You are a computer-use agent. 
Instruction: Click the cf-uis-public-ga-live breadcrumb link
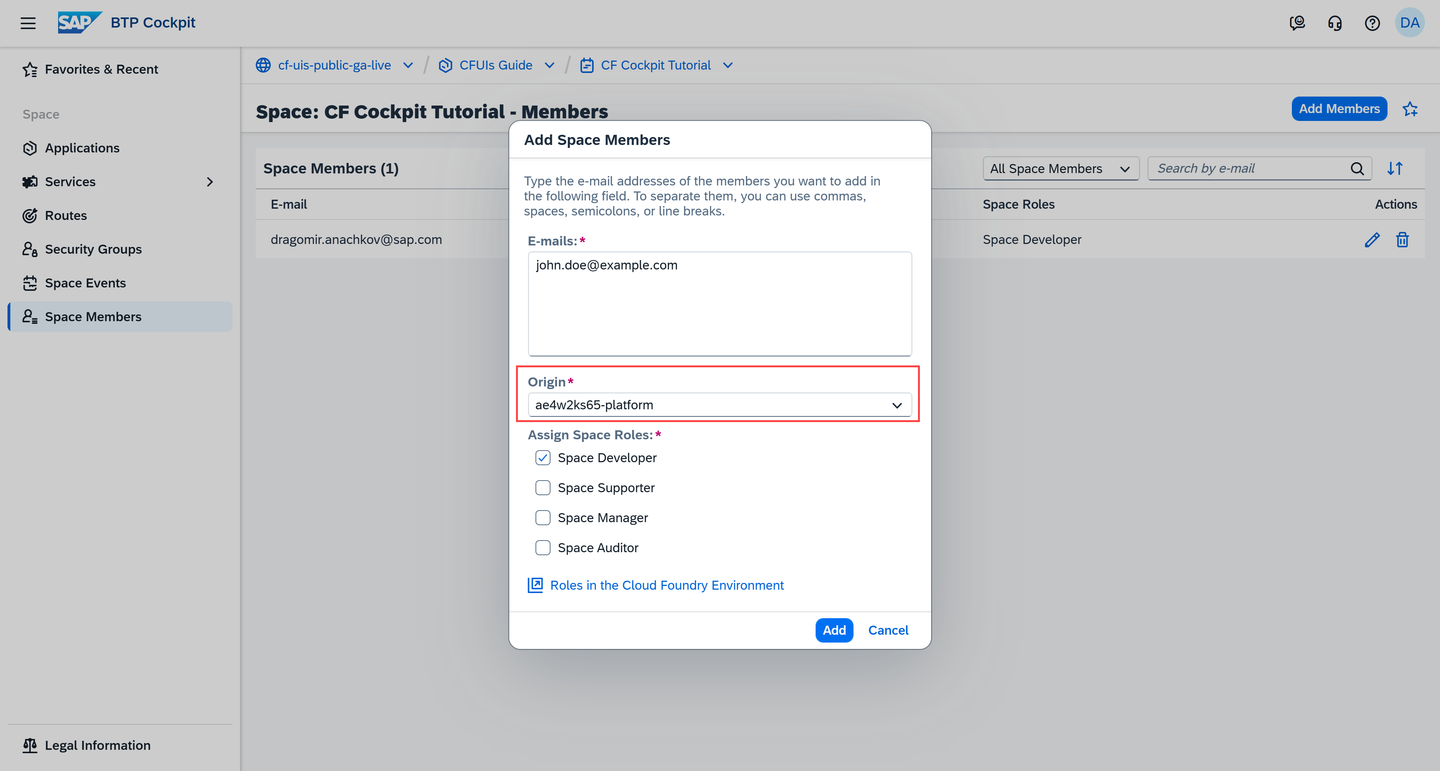pyautogui.click(x=334, y=65)
